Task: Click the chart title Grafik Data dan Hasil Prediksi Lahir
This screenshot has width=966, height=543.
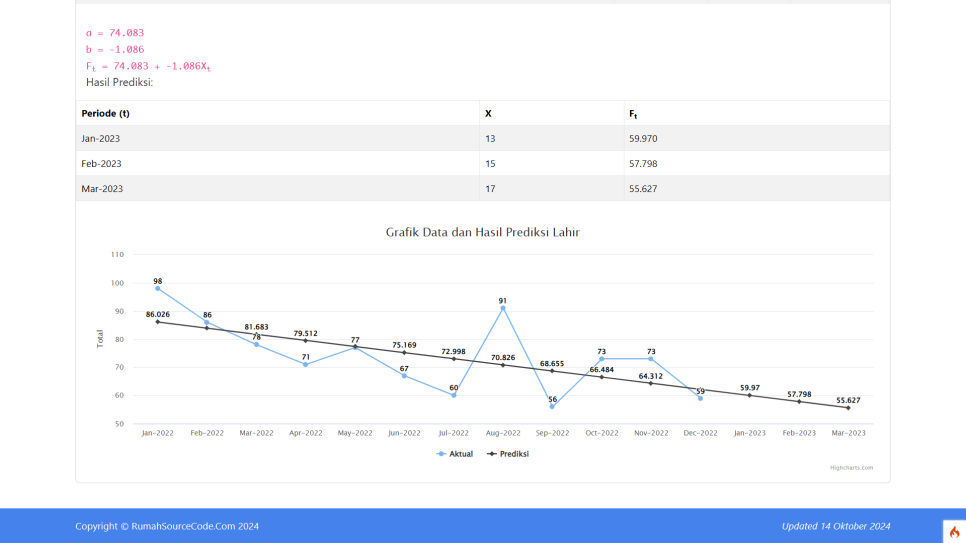Action: tap(482, 232)
